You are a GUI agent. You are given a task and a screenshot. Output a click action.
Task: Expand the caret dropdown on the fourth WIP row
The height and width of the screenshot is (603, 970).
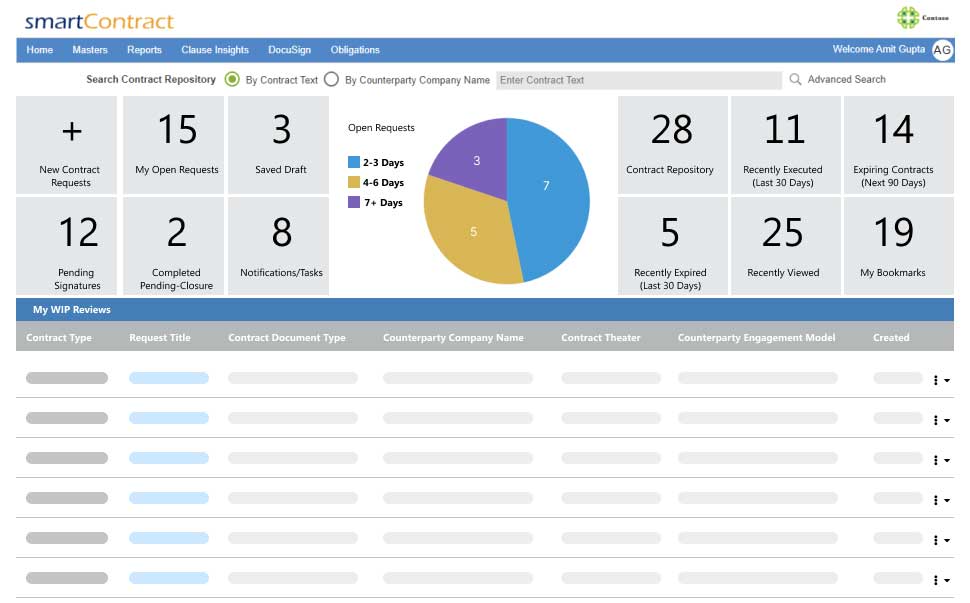point(944,500)
